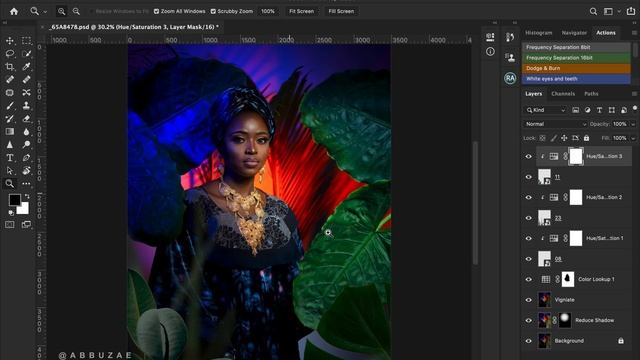Screen dimensions: 640x360
Task: Click the white background color swatch
Action: 24,209
